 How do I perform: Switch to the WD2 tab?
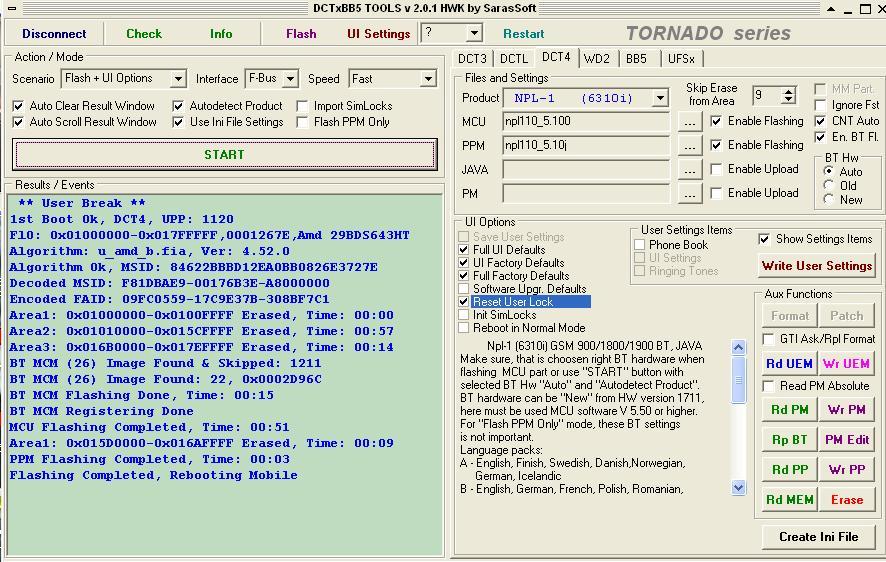coord(597,59)
